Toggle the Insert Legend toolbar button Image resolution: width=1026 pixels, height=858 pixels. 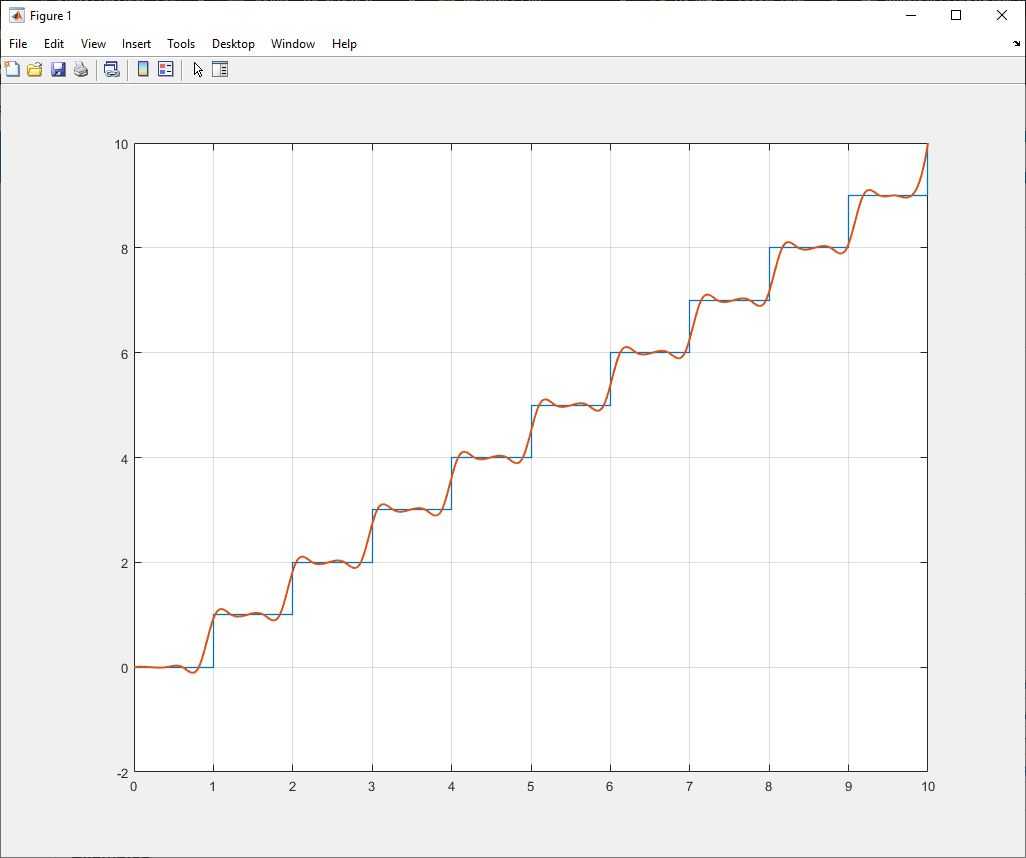[x=166, y=69]
